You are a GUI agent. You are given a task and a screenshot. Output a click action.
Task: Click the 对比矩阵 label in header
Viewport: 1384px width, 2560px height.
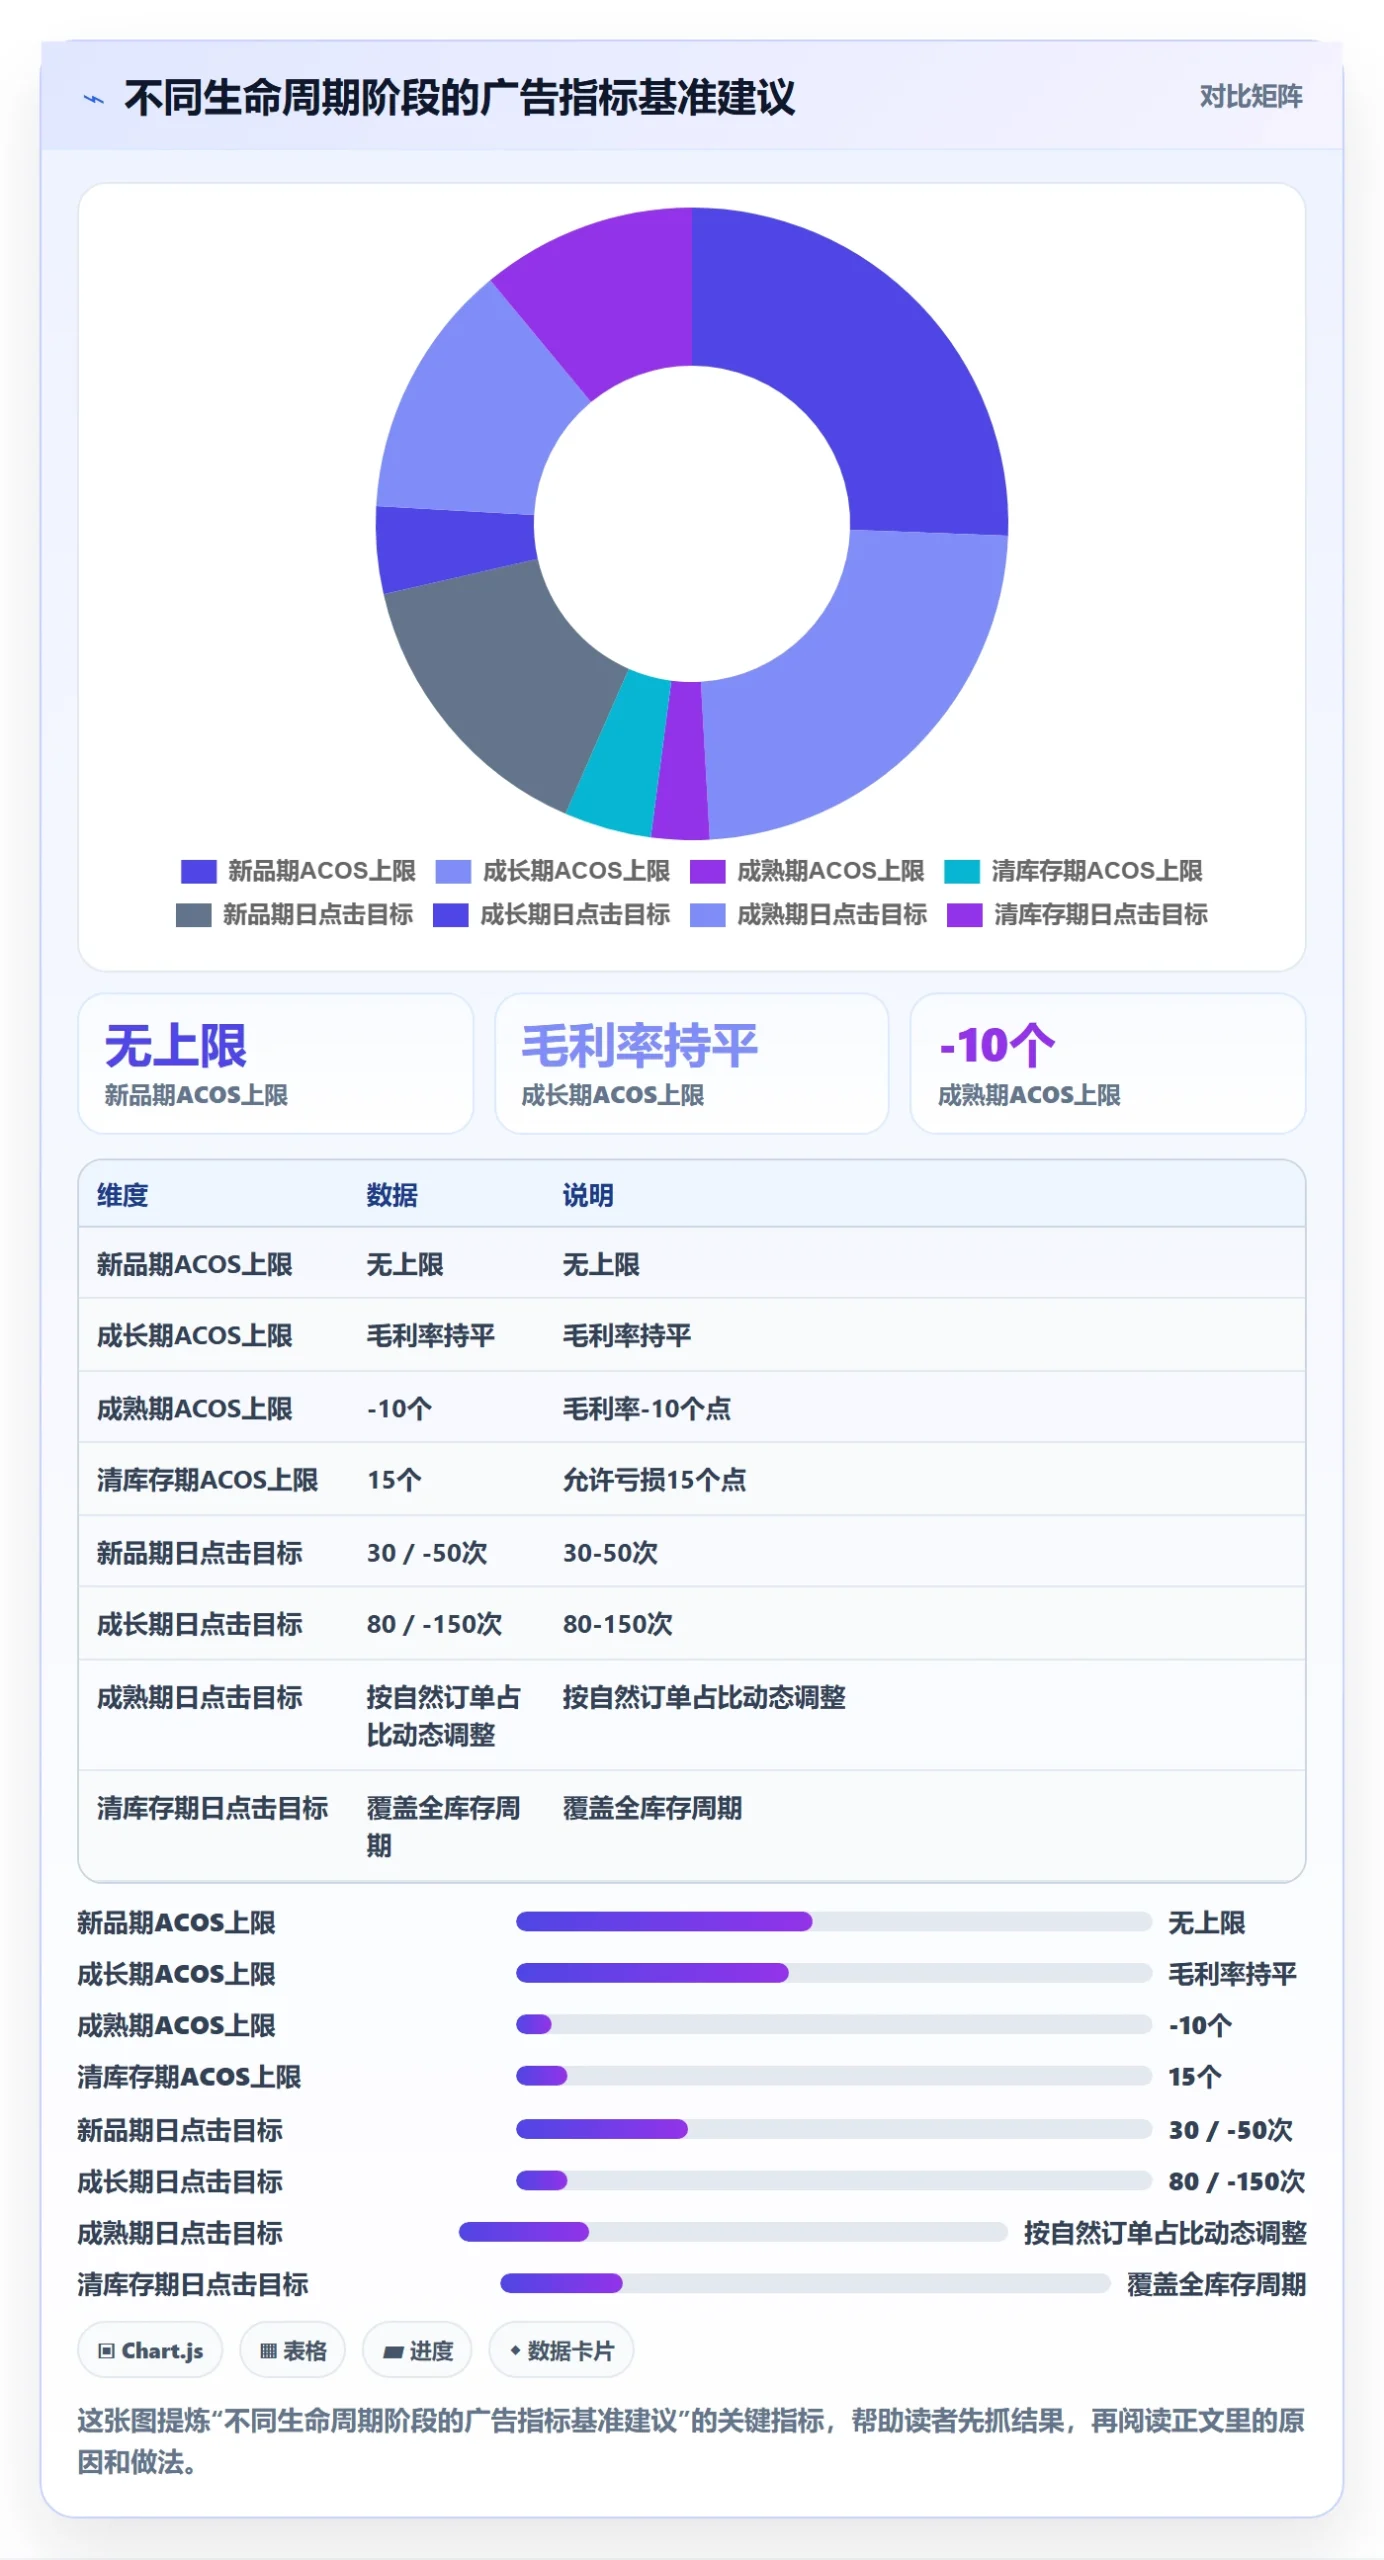(x=1250, y=97)
